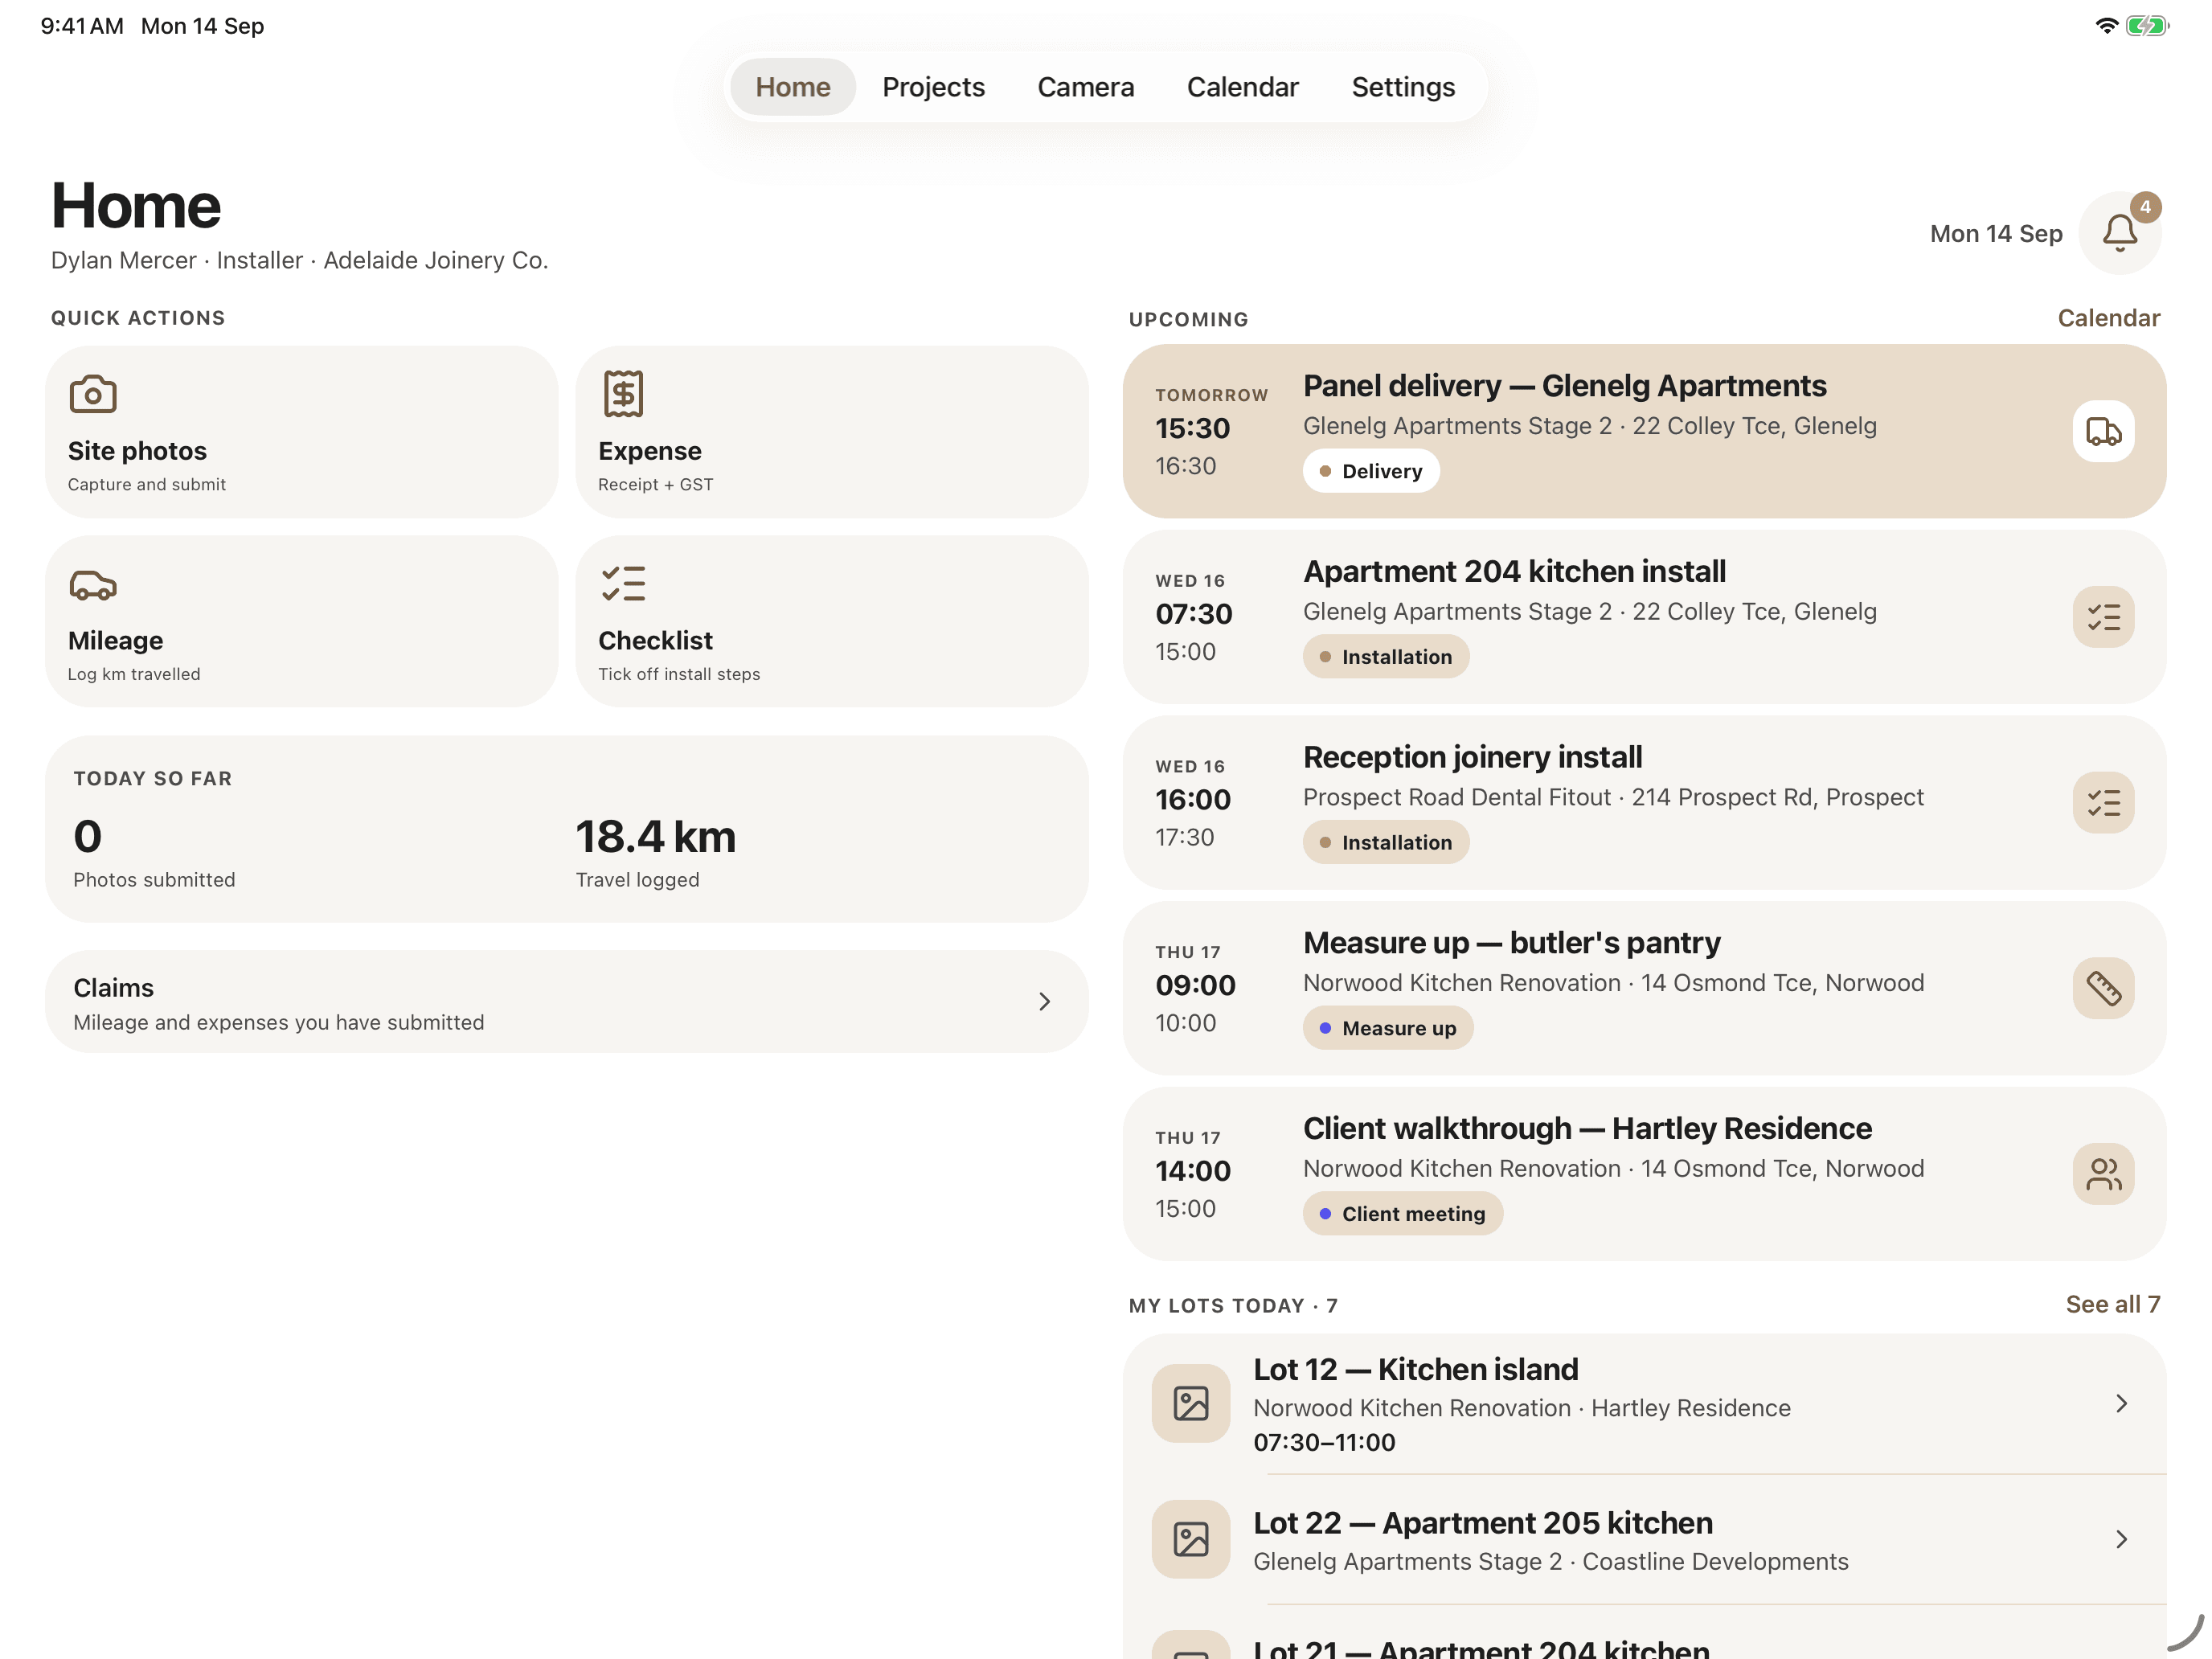The width and height of the screenshot is (2212, 1659).
Task: Tap the Measure up tag pill
Action: tap(1387, 1028)
